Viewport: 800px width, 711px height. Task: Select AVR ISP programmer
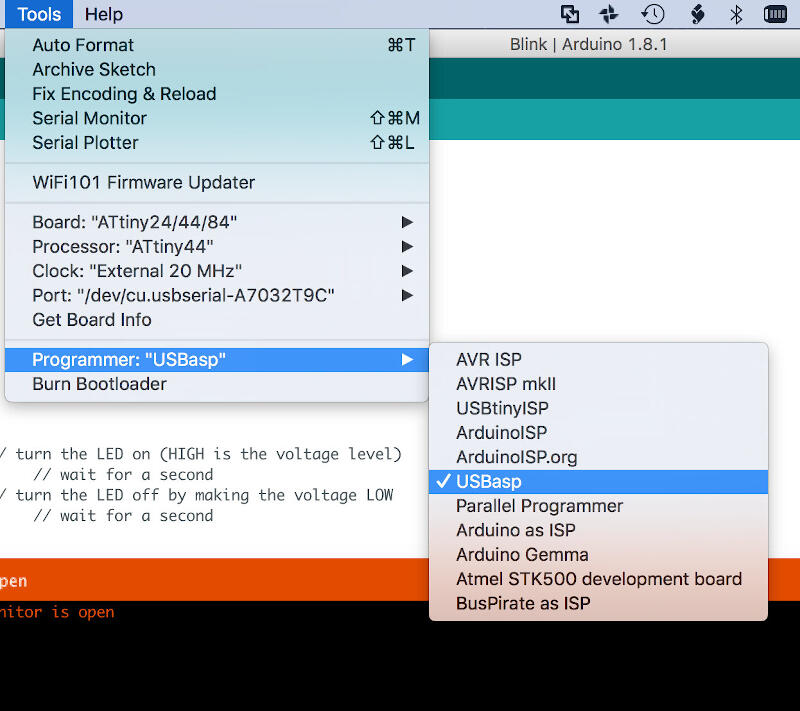(x=598, y=360)
